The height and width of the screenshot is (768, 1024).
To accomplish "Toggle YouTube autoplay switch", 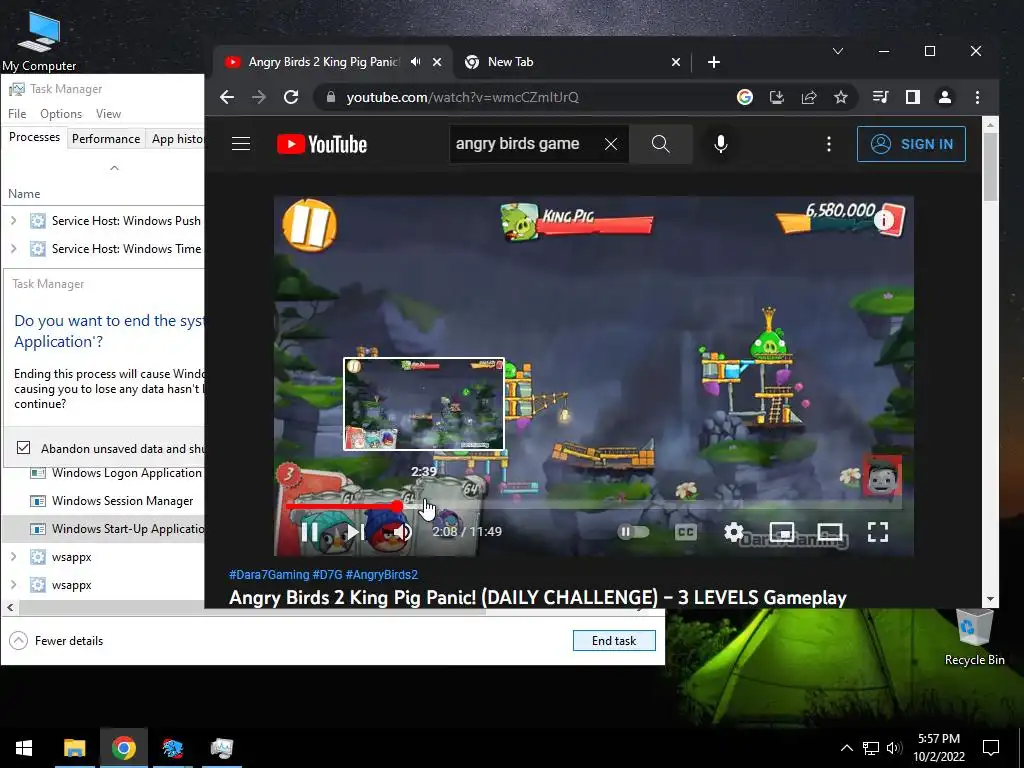I will (x=633, y=532).
